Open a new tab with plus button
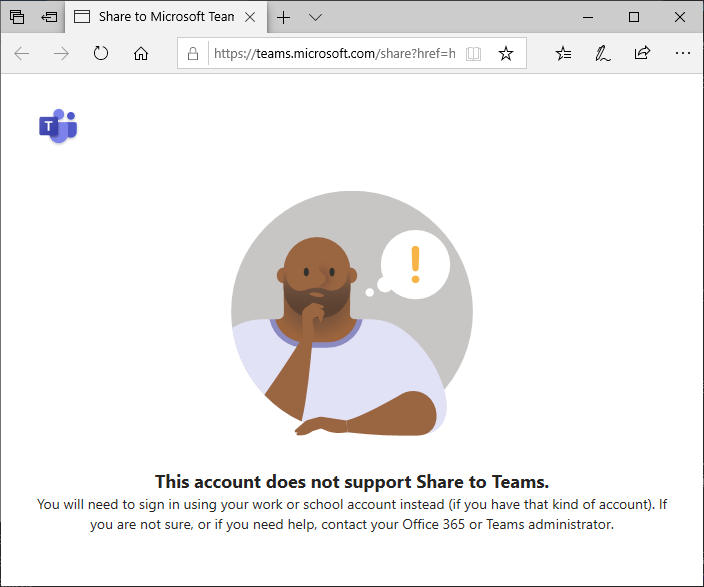This screenshot has width=704, height=587. click(x=283, y=17)
